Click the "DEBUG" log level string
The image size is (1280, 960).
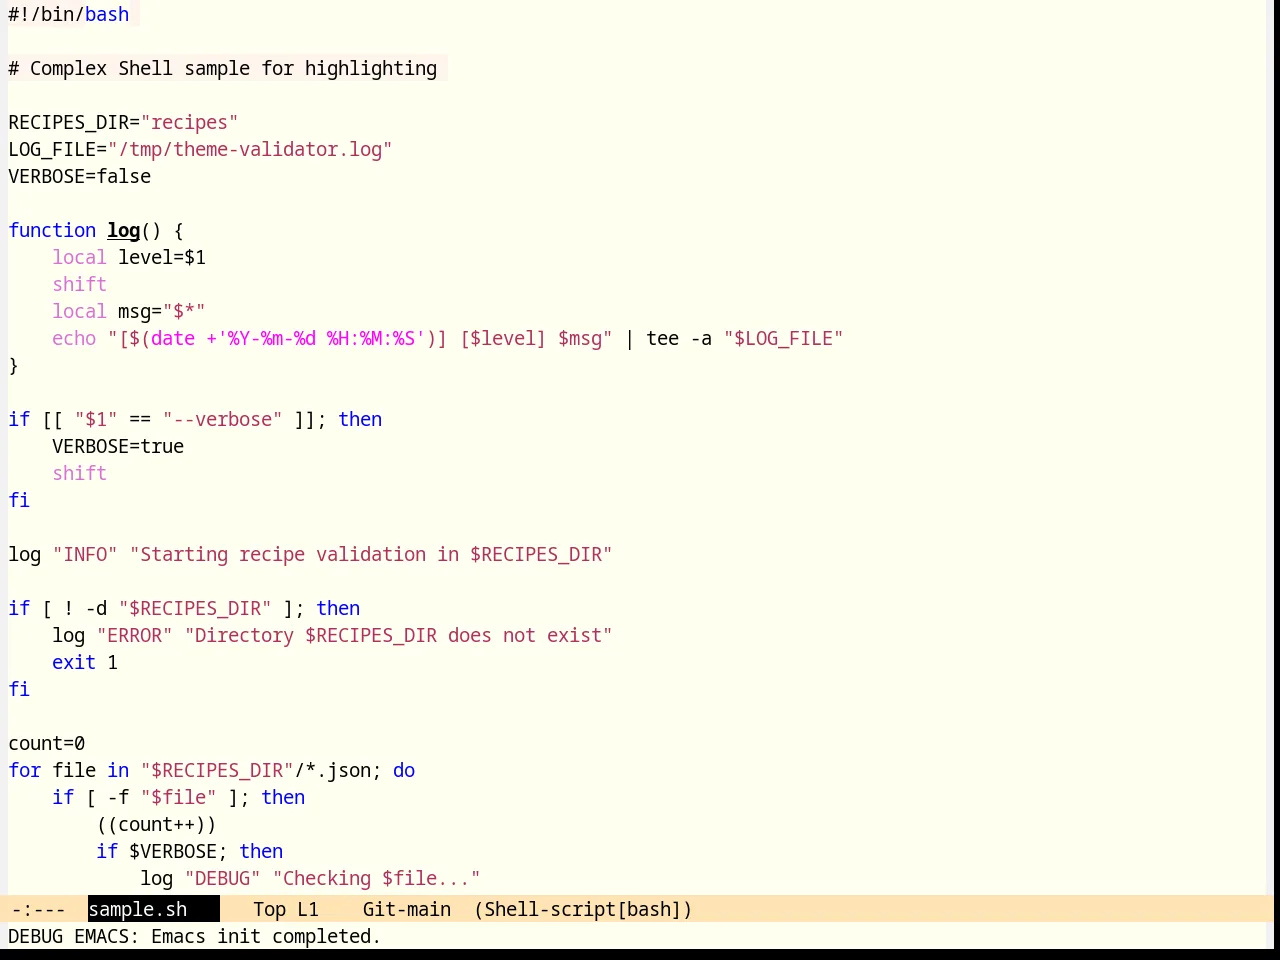coord(223,878)
